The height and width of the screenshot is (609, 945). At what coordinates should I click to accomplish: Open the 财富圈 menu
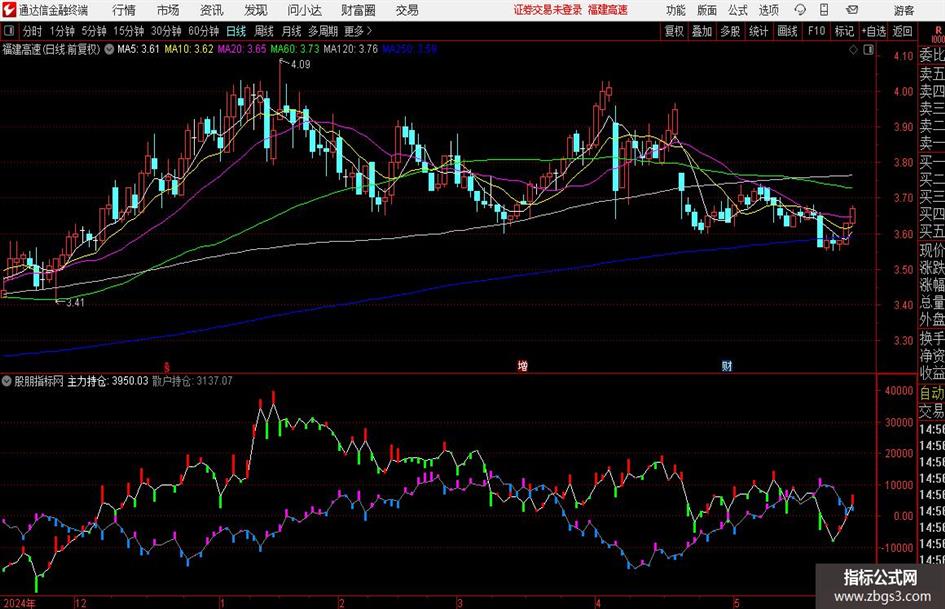click(358, 10)
